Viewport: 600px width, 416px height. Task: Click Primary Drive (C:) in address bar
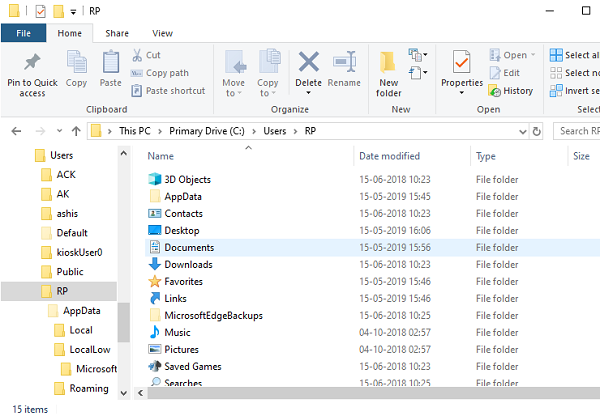[207, 131]
